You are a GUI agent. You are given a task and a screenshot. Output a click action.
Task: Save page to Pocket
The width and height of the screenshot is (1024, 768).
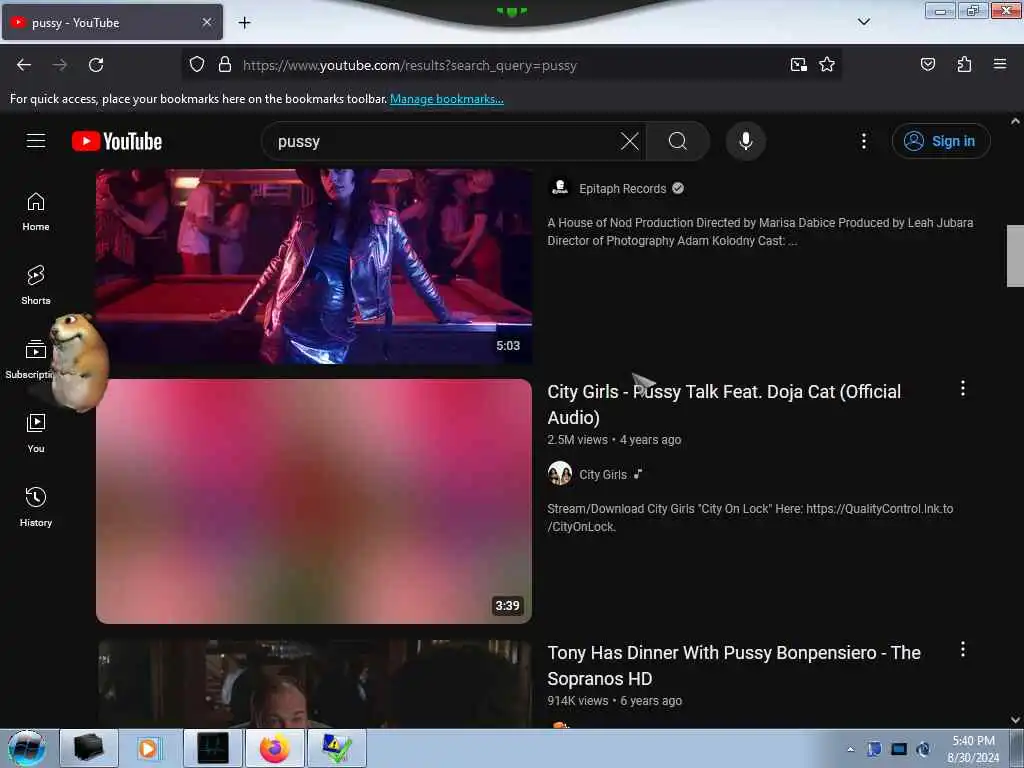[x=928, y=65]
